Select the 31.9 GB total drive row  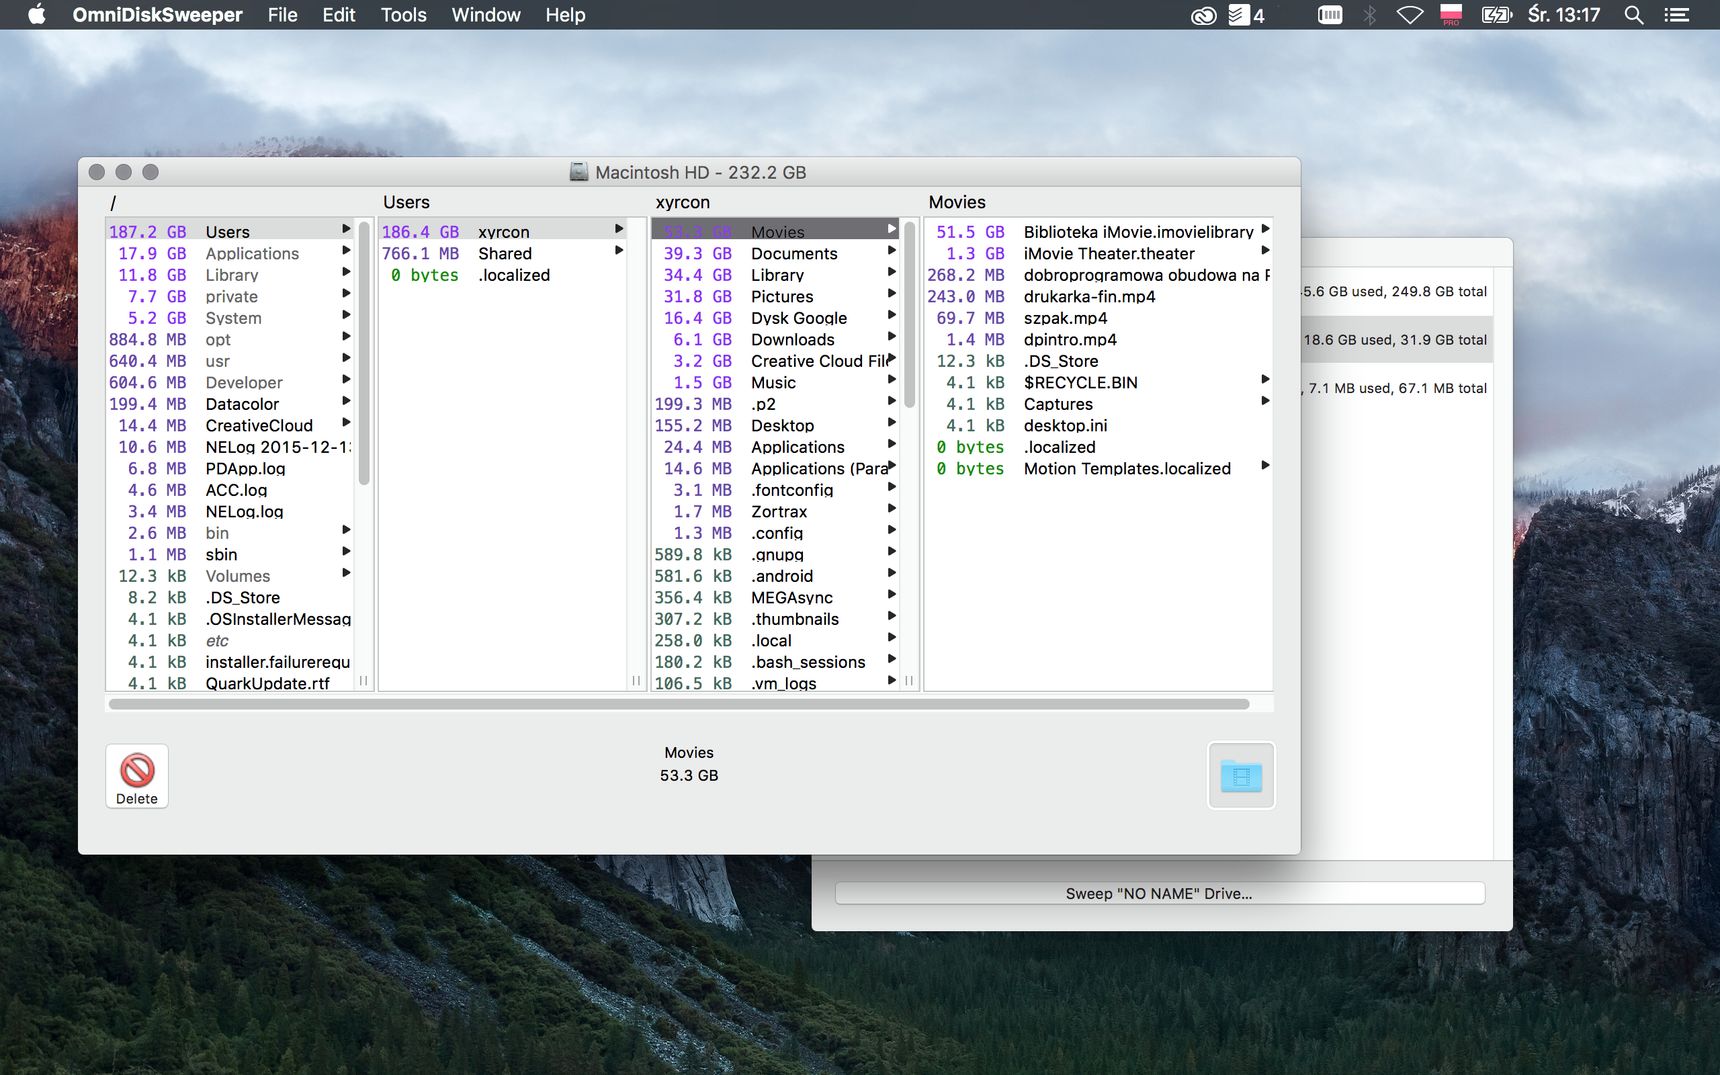coord(1397,340)
